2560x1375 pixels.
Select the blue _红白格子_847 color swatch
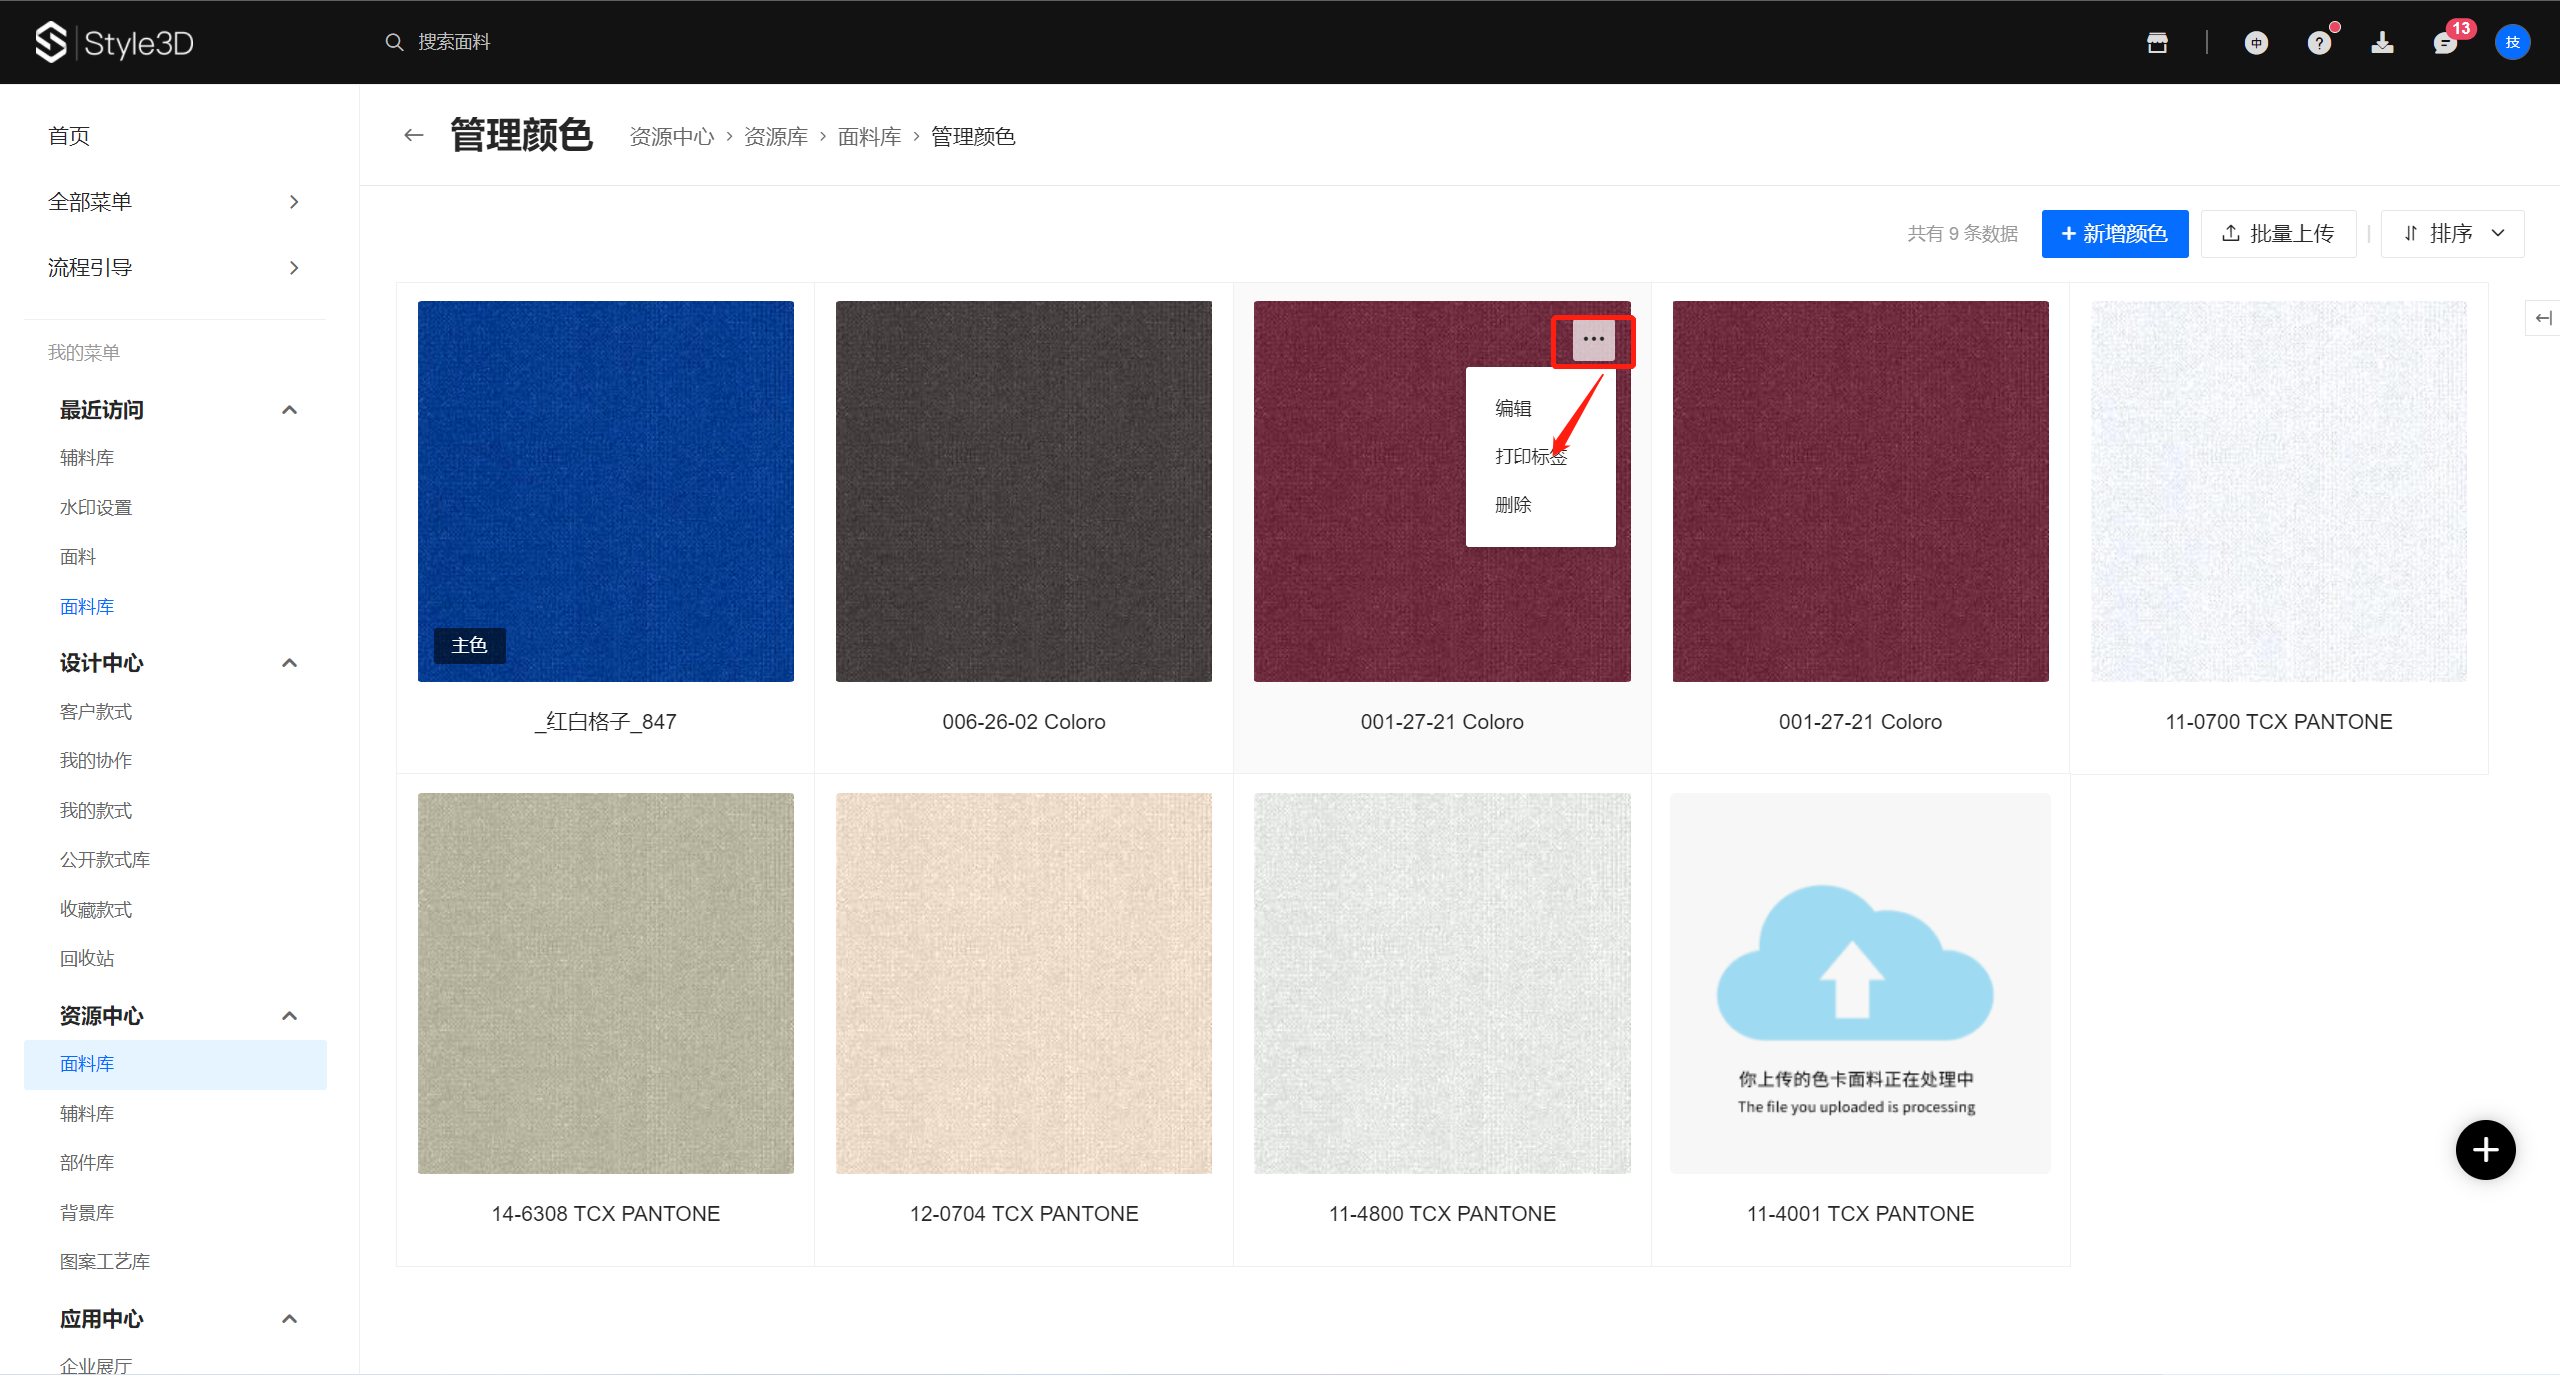(605, 491)
